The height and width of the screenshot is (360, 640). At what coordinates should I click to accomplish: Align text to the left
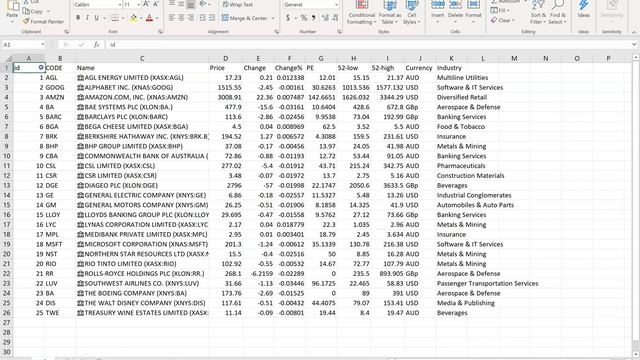point(171,18)
